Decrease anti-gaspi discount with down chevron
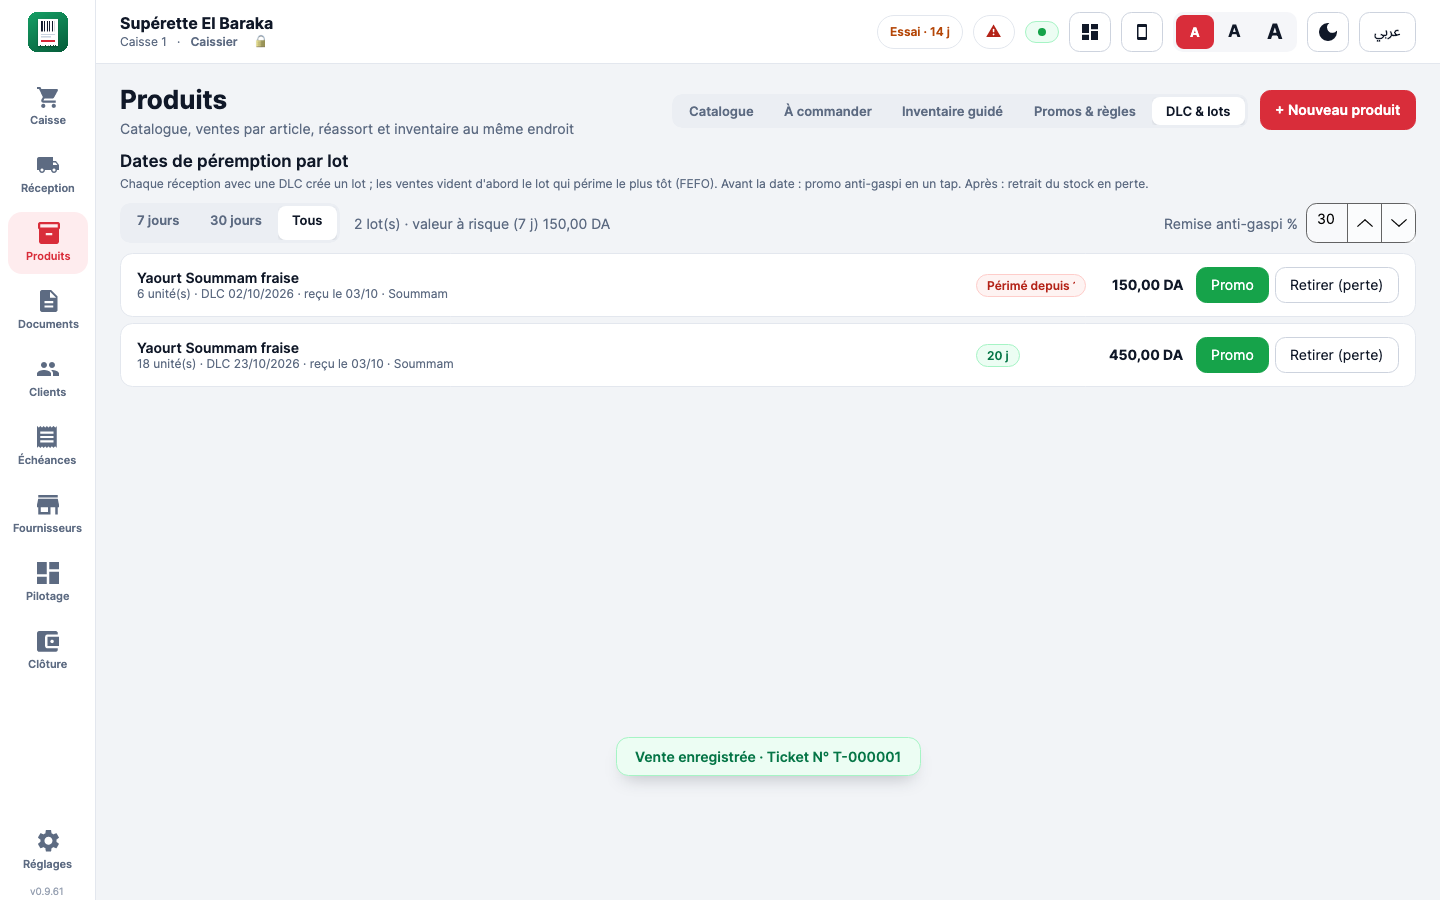 1398,223
